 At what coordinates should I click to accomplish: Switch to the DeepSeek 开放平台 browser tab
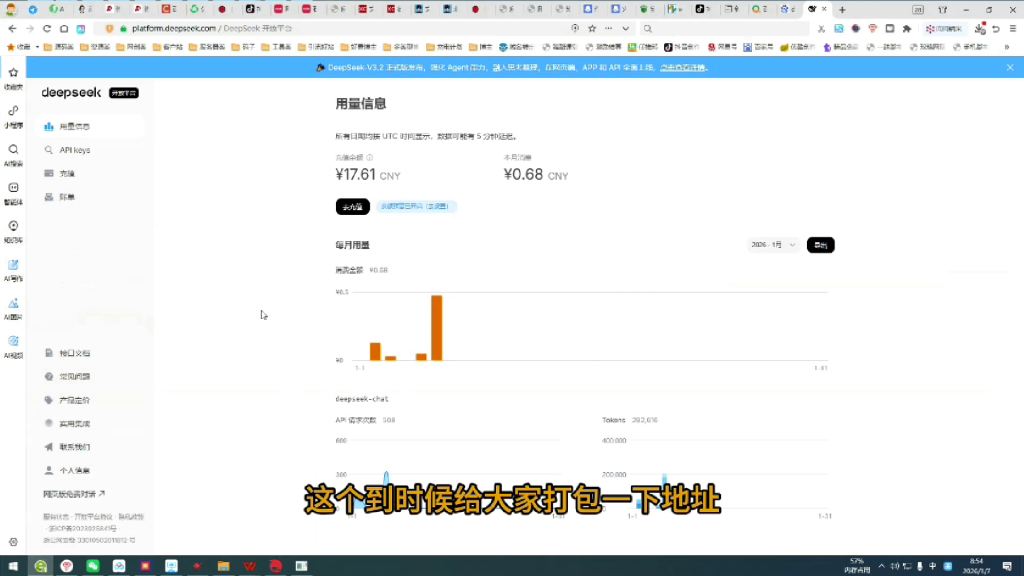pos(810,8)
